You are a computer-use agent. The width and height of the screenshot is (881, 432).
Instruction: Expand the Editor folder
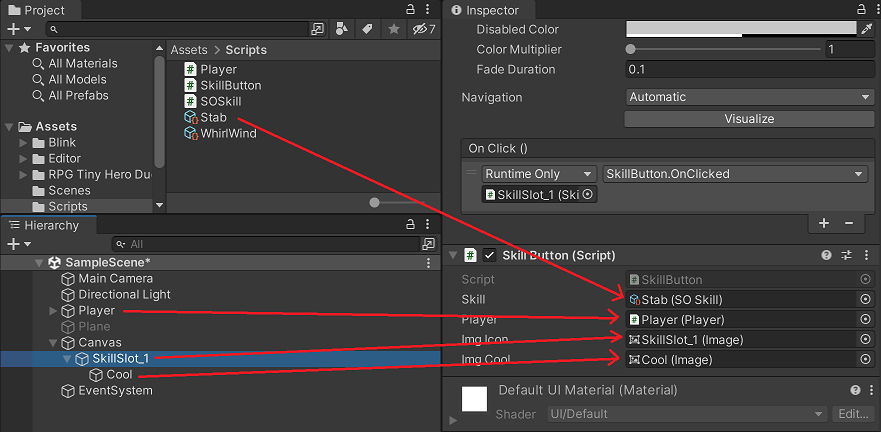click(x=23, y=158)
